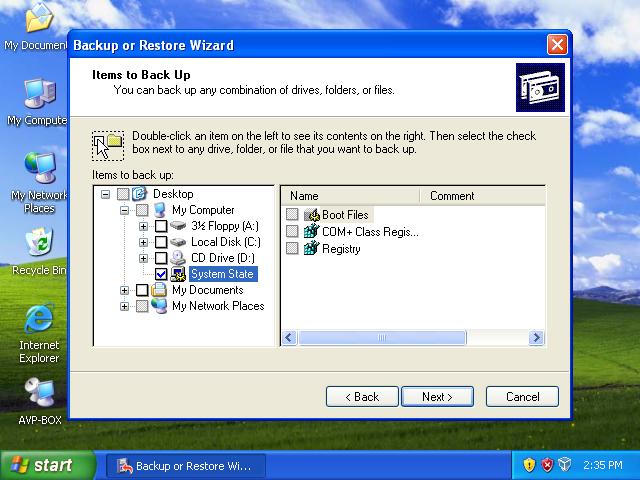This screenshot has height=480, width=640.
Task: Select the 'Registry' list entry text
Action: pyautogui.click(x=341, y=249)
